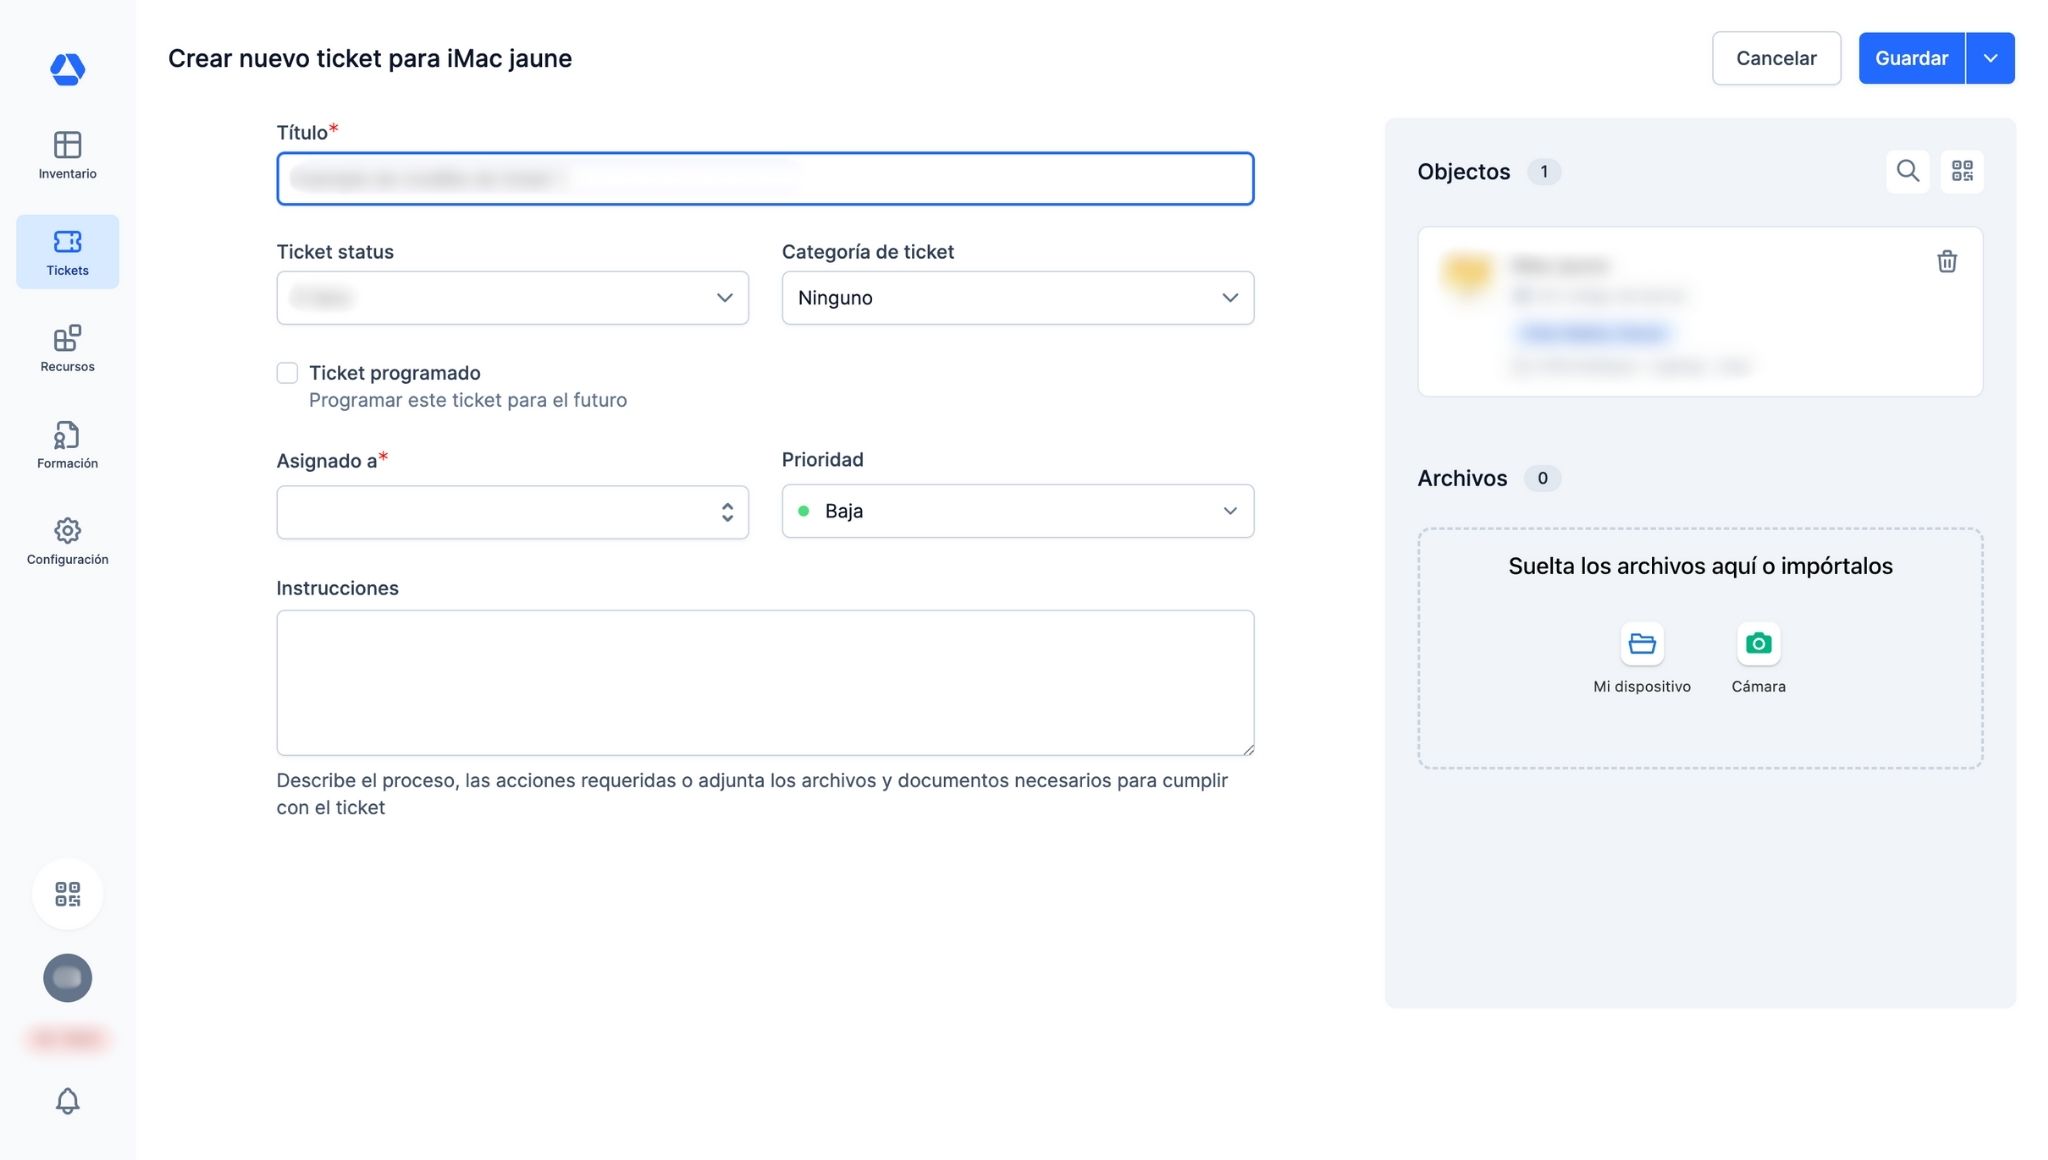Screen dimensions: 2048x1160
Task: Delete the object with the trash icon
Action: 1946,262
